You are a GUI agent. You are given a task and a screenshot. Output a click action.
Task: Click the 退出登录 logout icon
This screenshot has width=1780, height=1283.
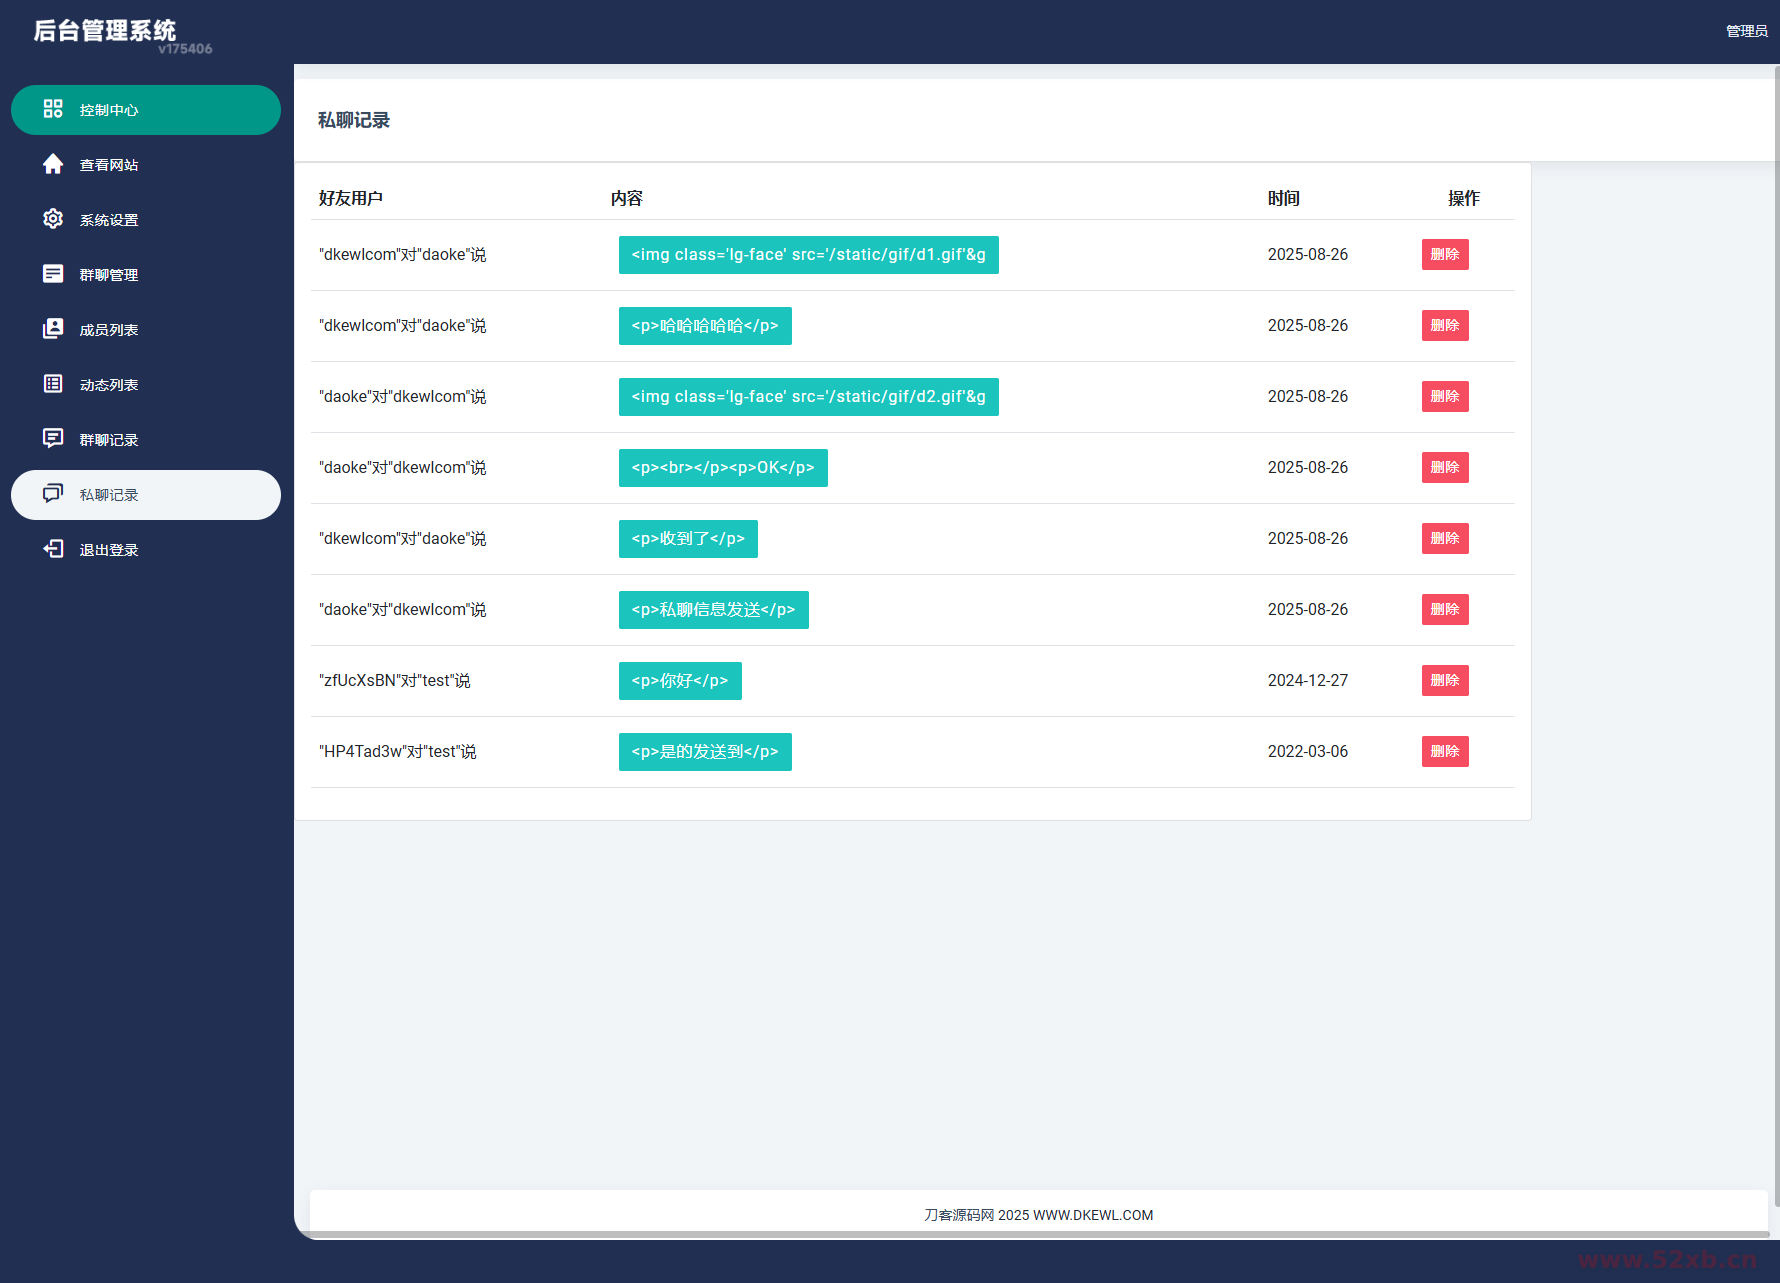click(53, 549)
